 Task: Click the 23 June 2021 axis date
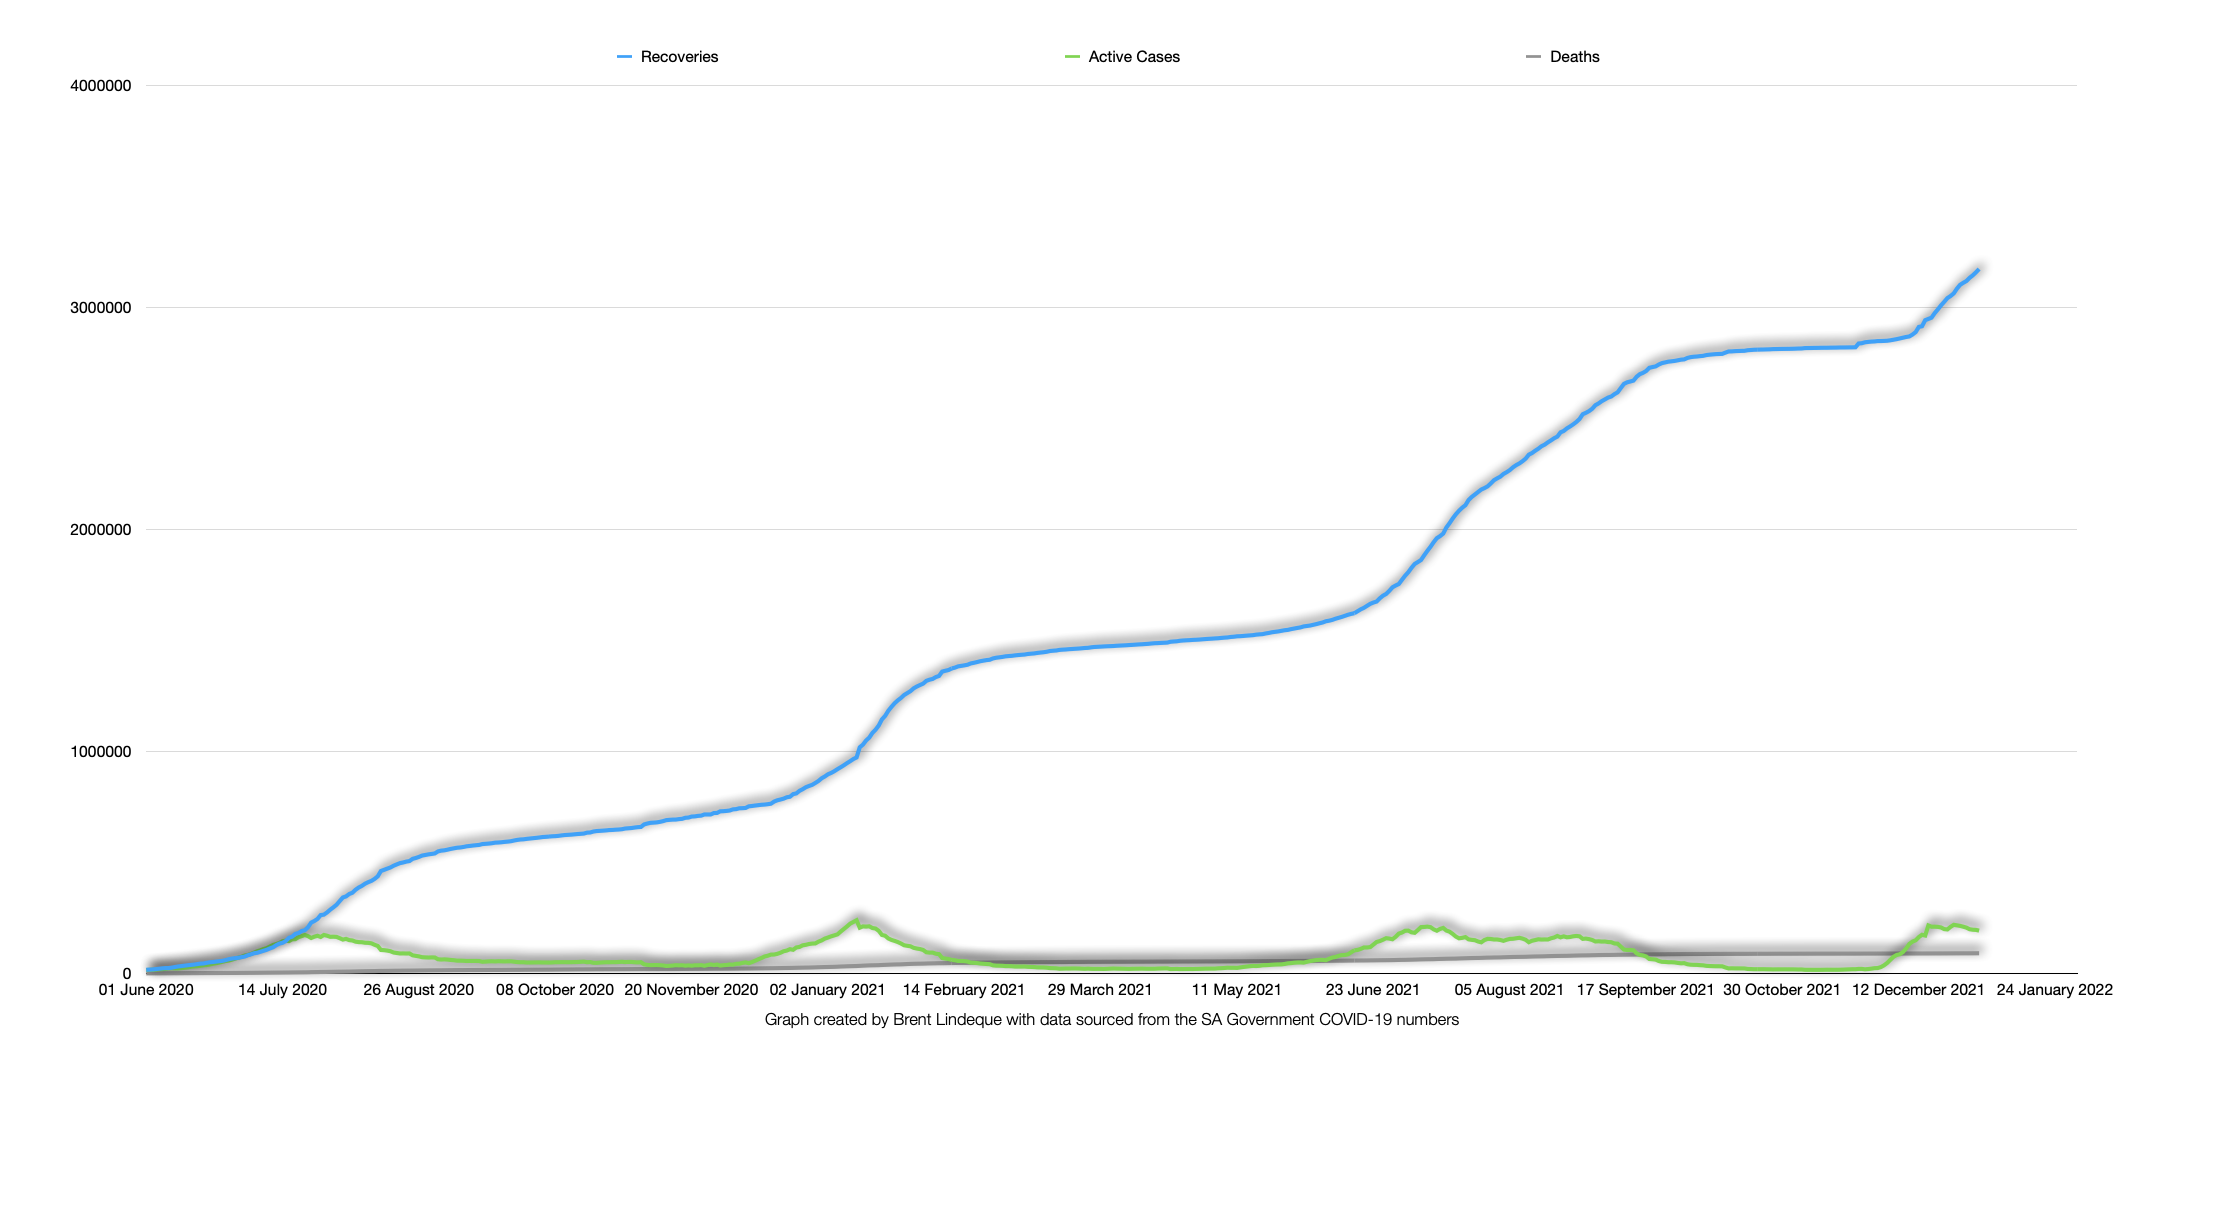tap(1372, 990)
